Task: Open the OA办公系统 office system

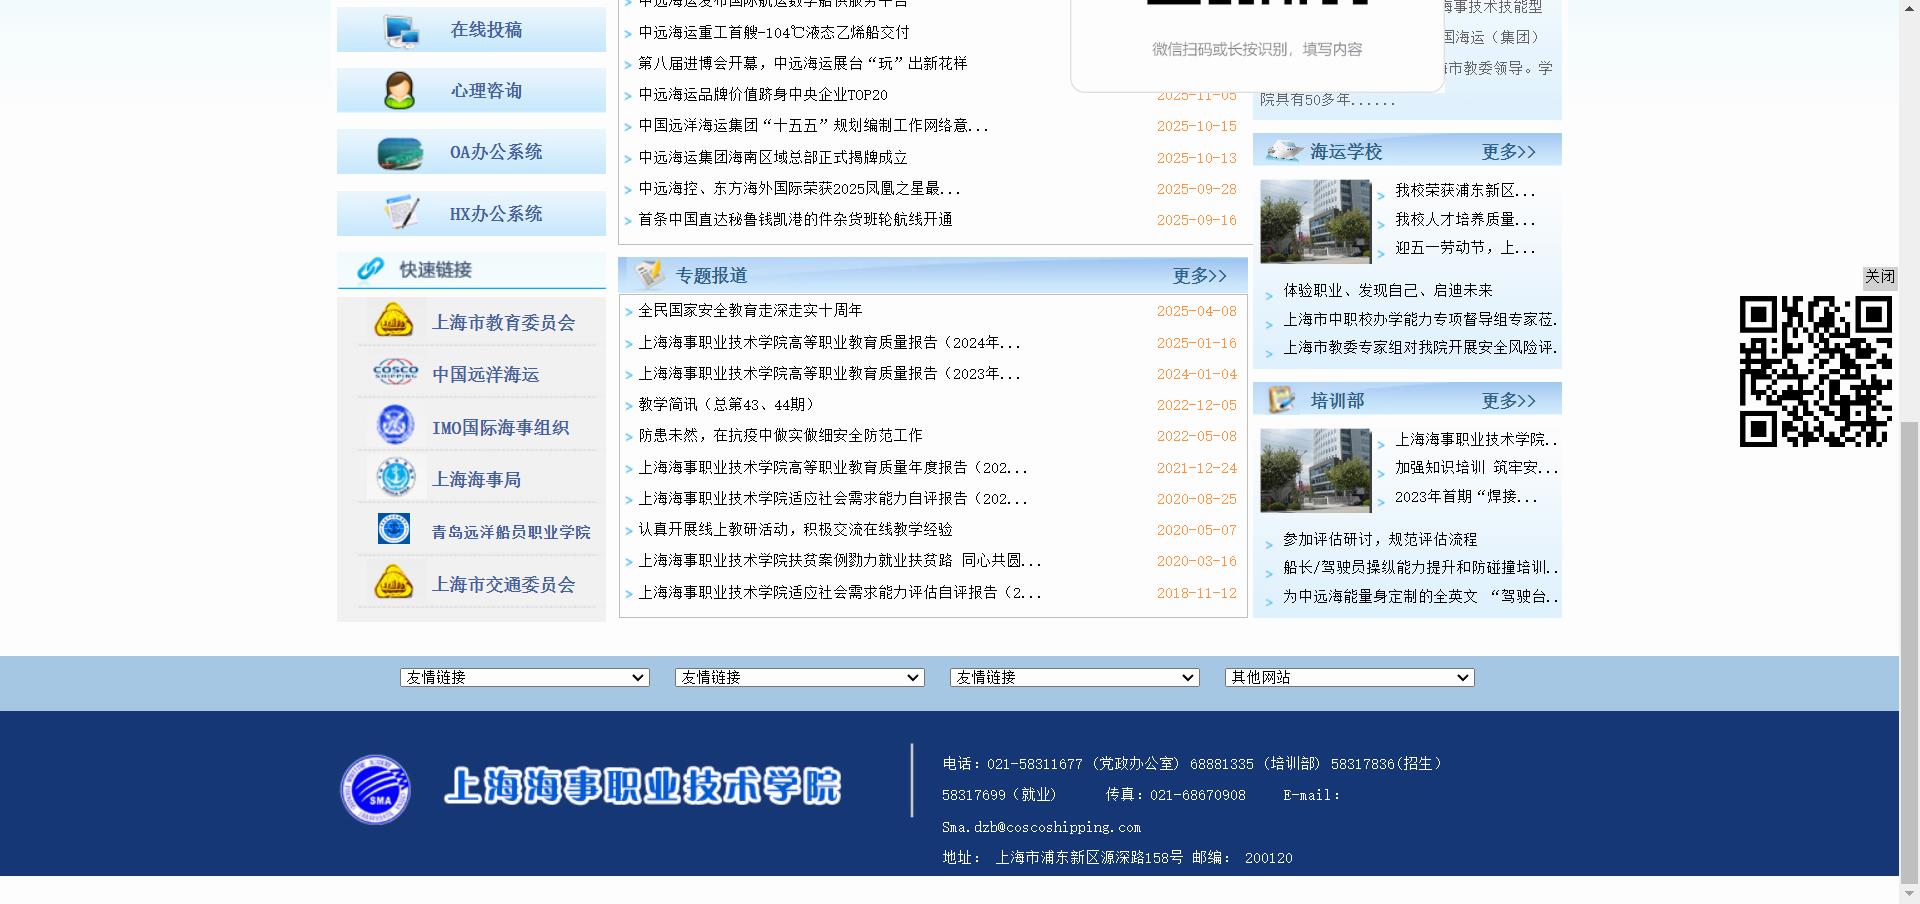Action: click(x=470, y=151)
